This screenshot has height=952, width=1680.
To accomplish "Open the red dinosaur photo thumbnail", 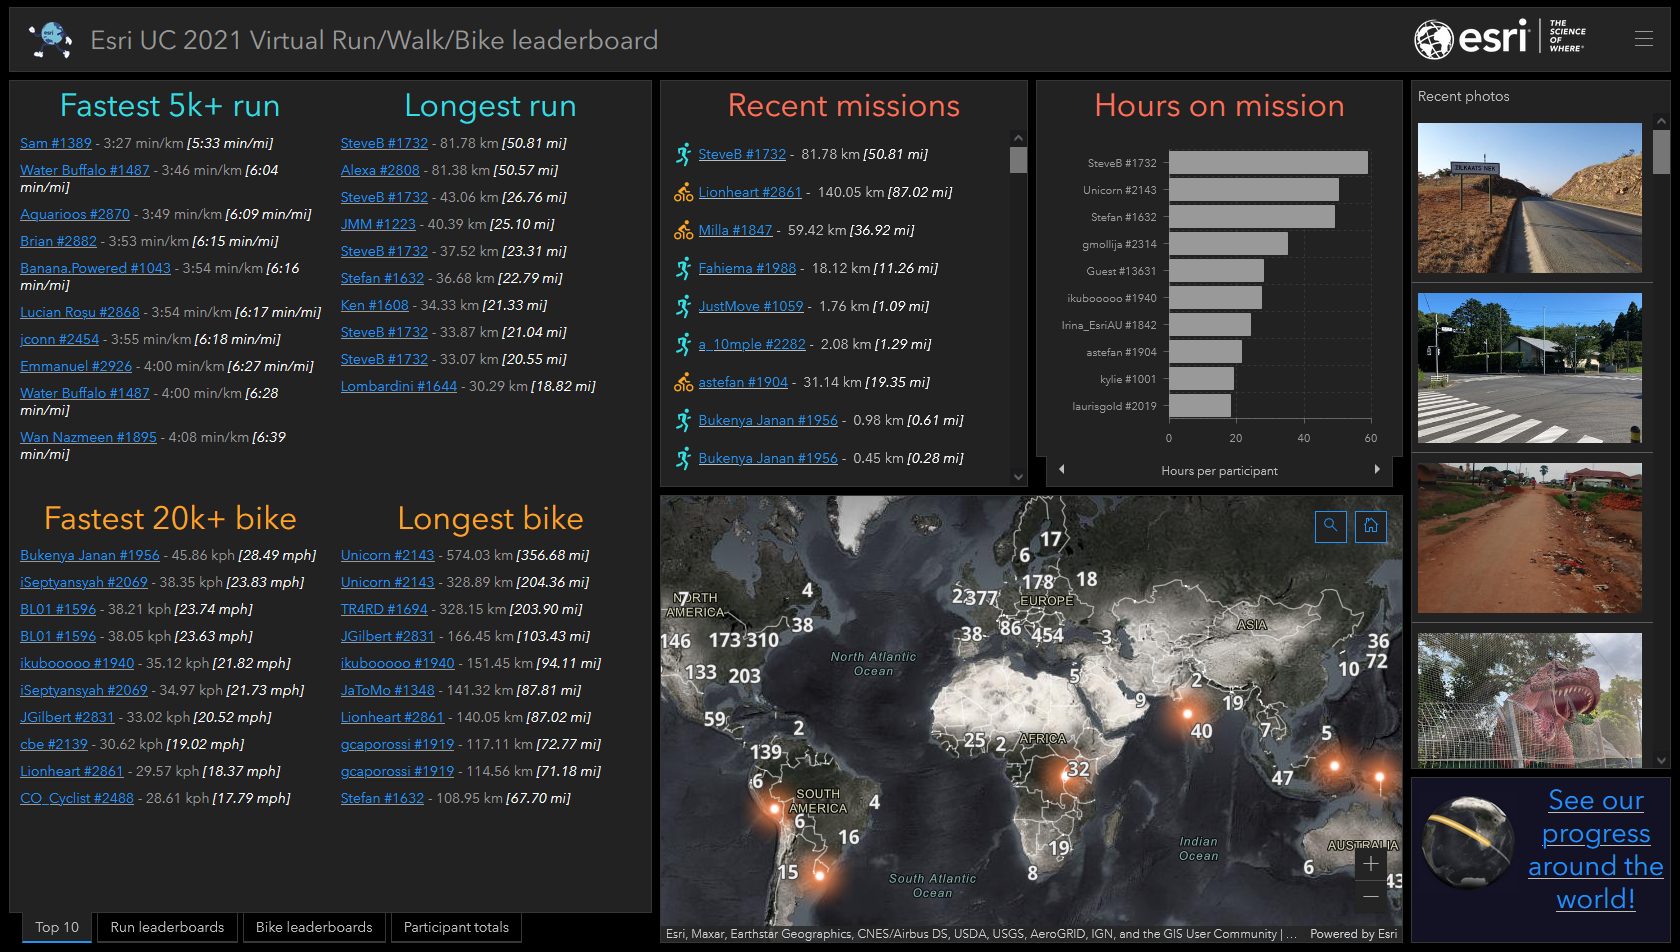I will (1530, 700).
